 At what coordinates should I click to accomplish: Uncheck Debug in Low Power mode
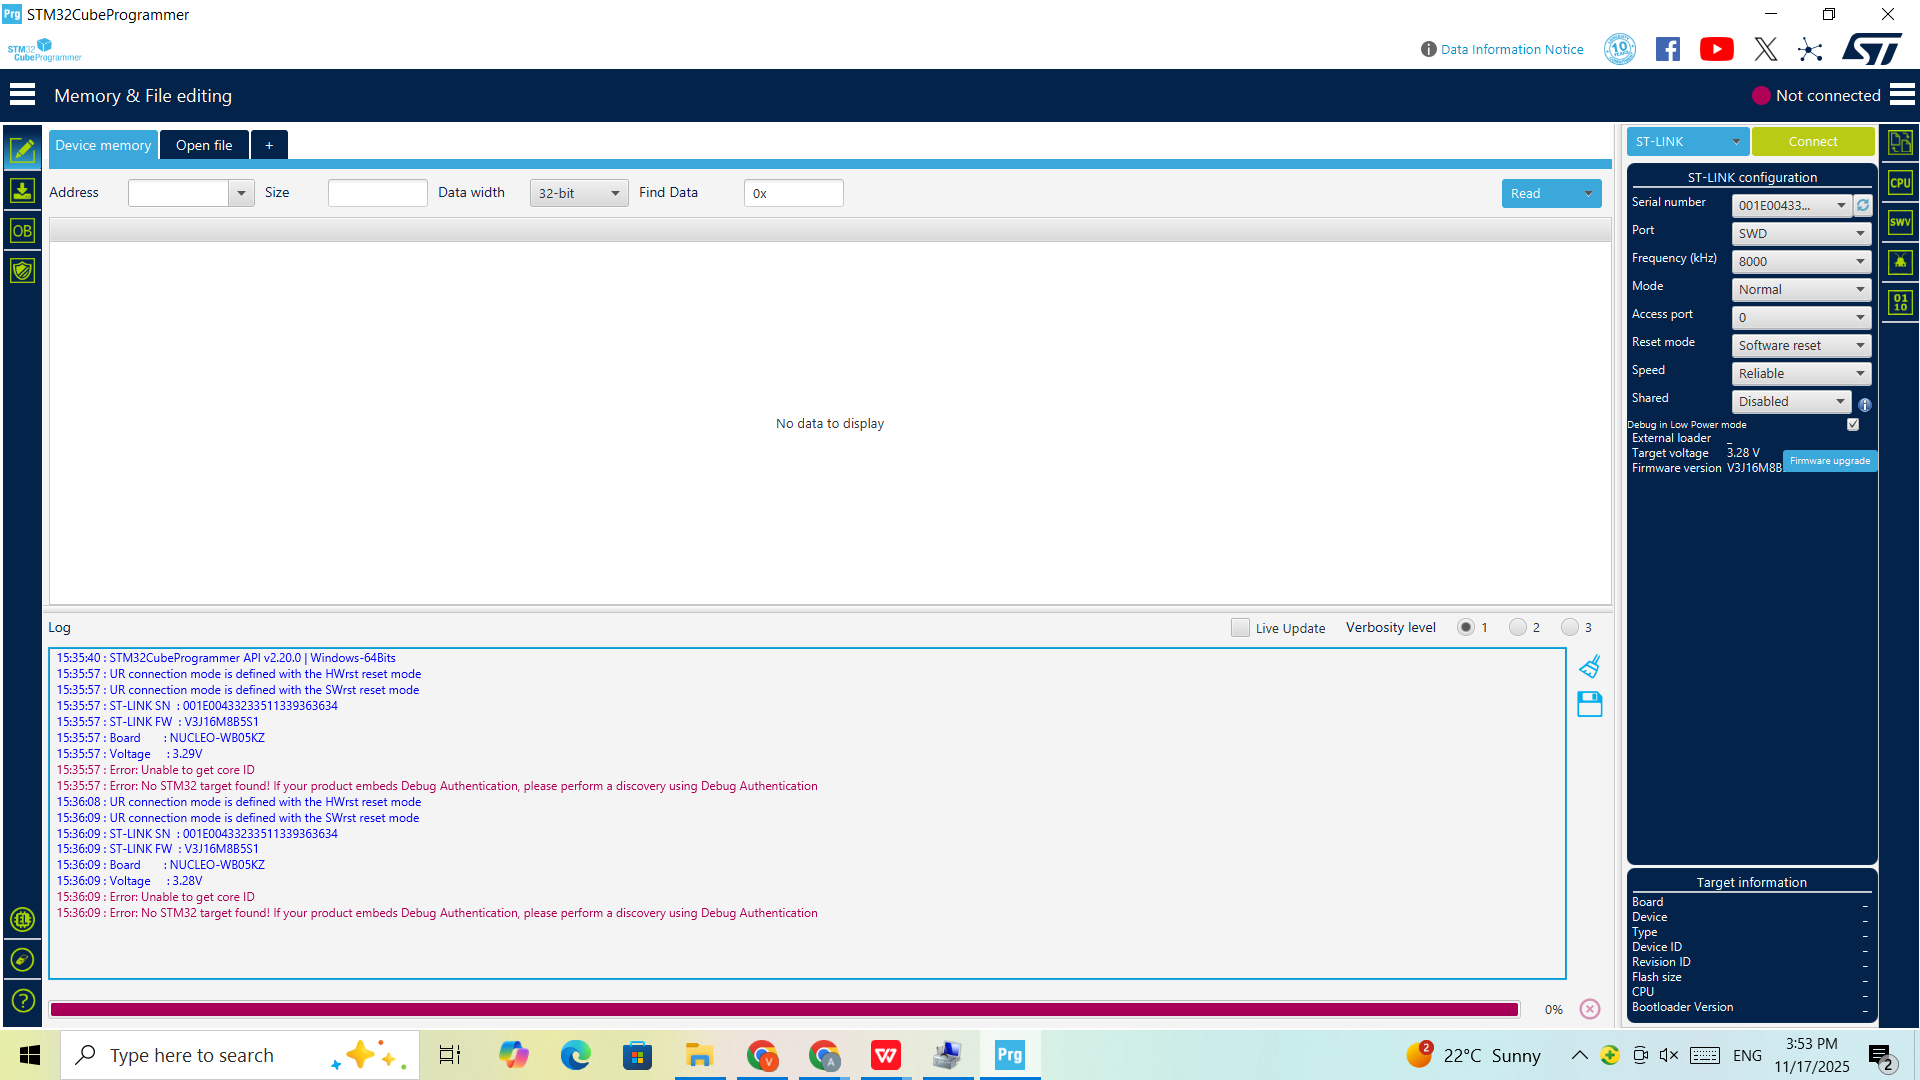tap(1853, 424)
